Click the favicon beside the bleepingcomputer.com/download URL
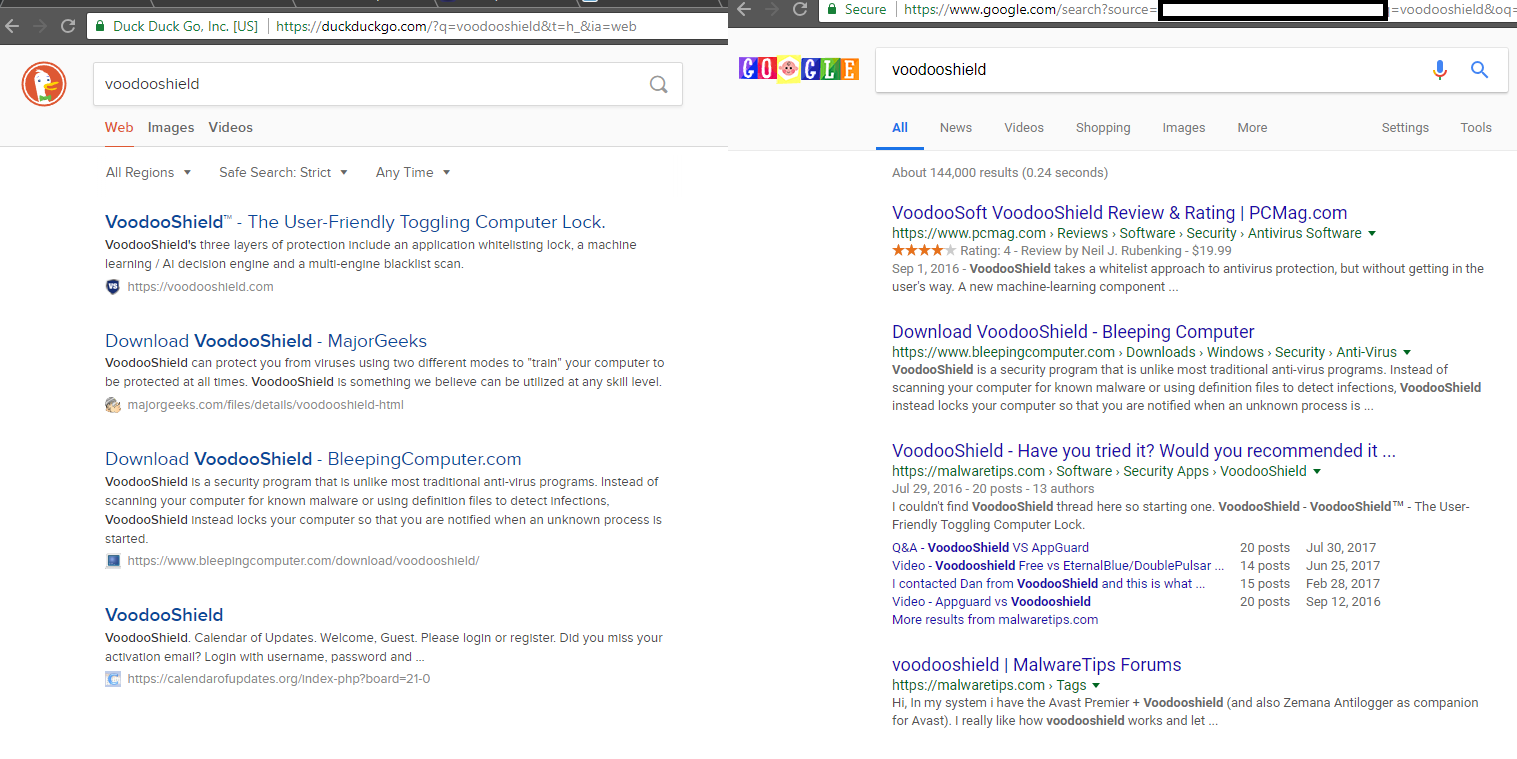Image resolution: width=1517 pixels, height=759 pixels. click(113, 561)
